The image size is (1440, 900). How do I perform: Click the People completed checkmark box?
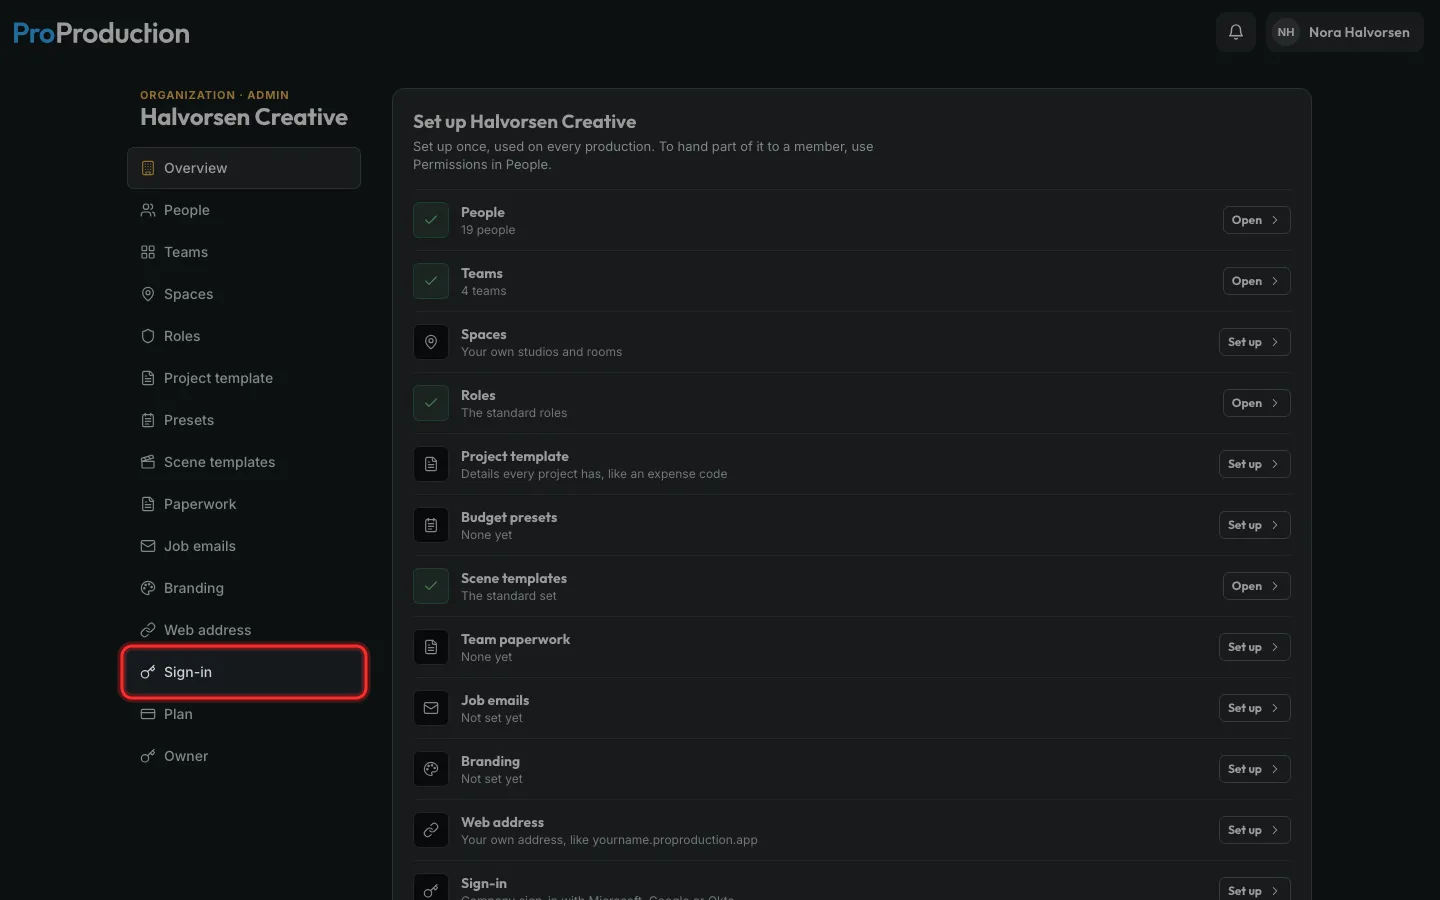point(431,220)
